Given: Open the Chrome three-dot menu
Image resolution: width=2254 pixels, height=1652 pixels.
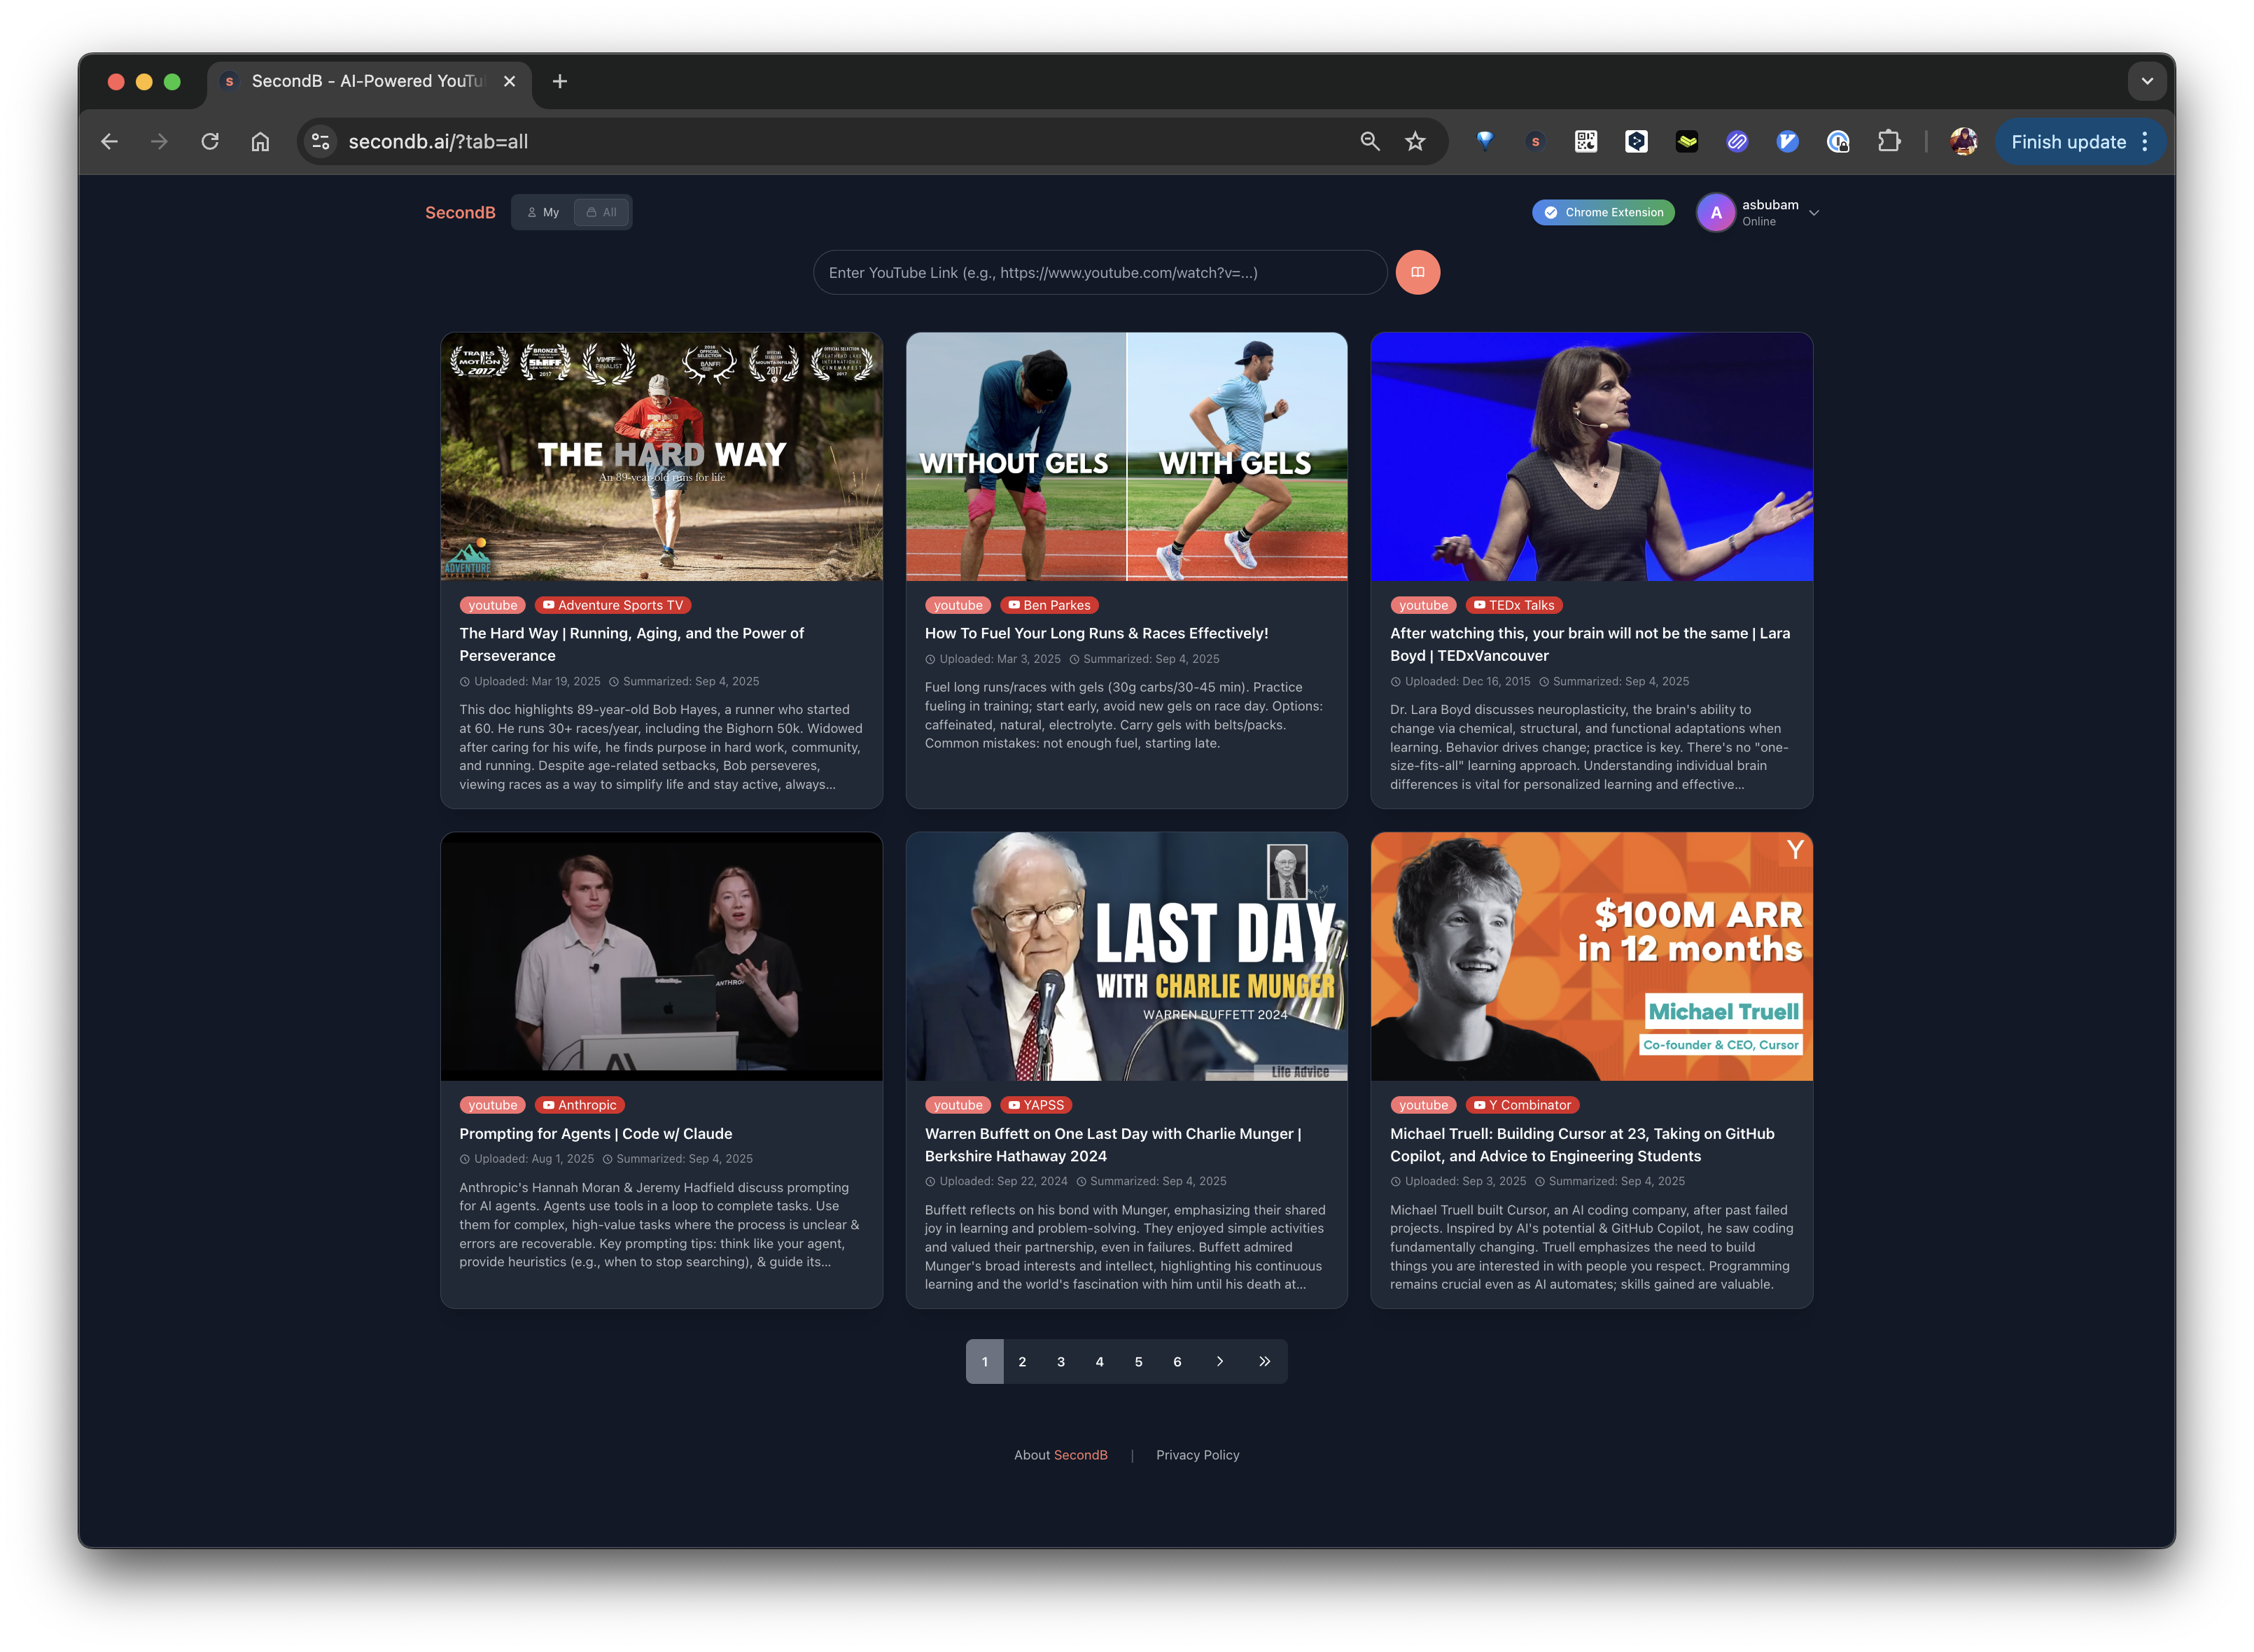Looking at the screenshot, I should click(x=2145, y=142).
